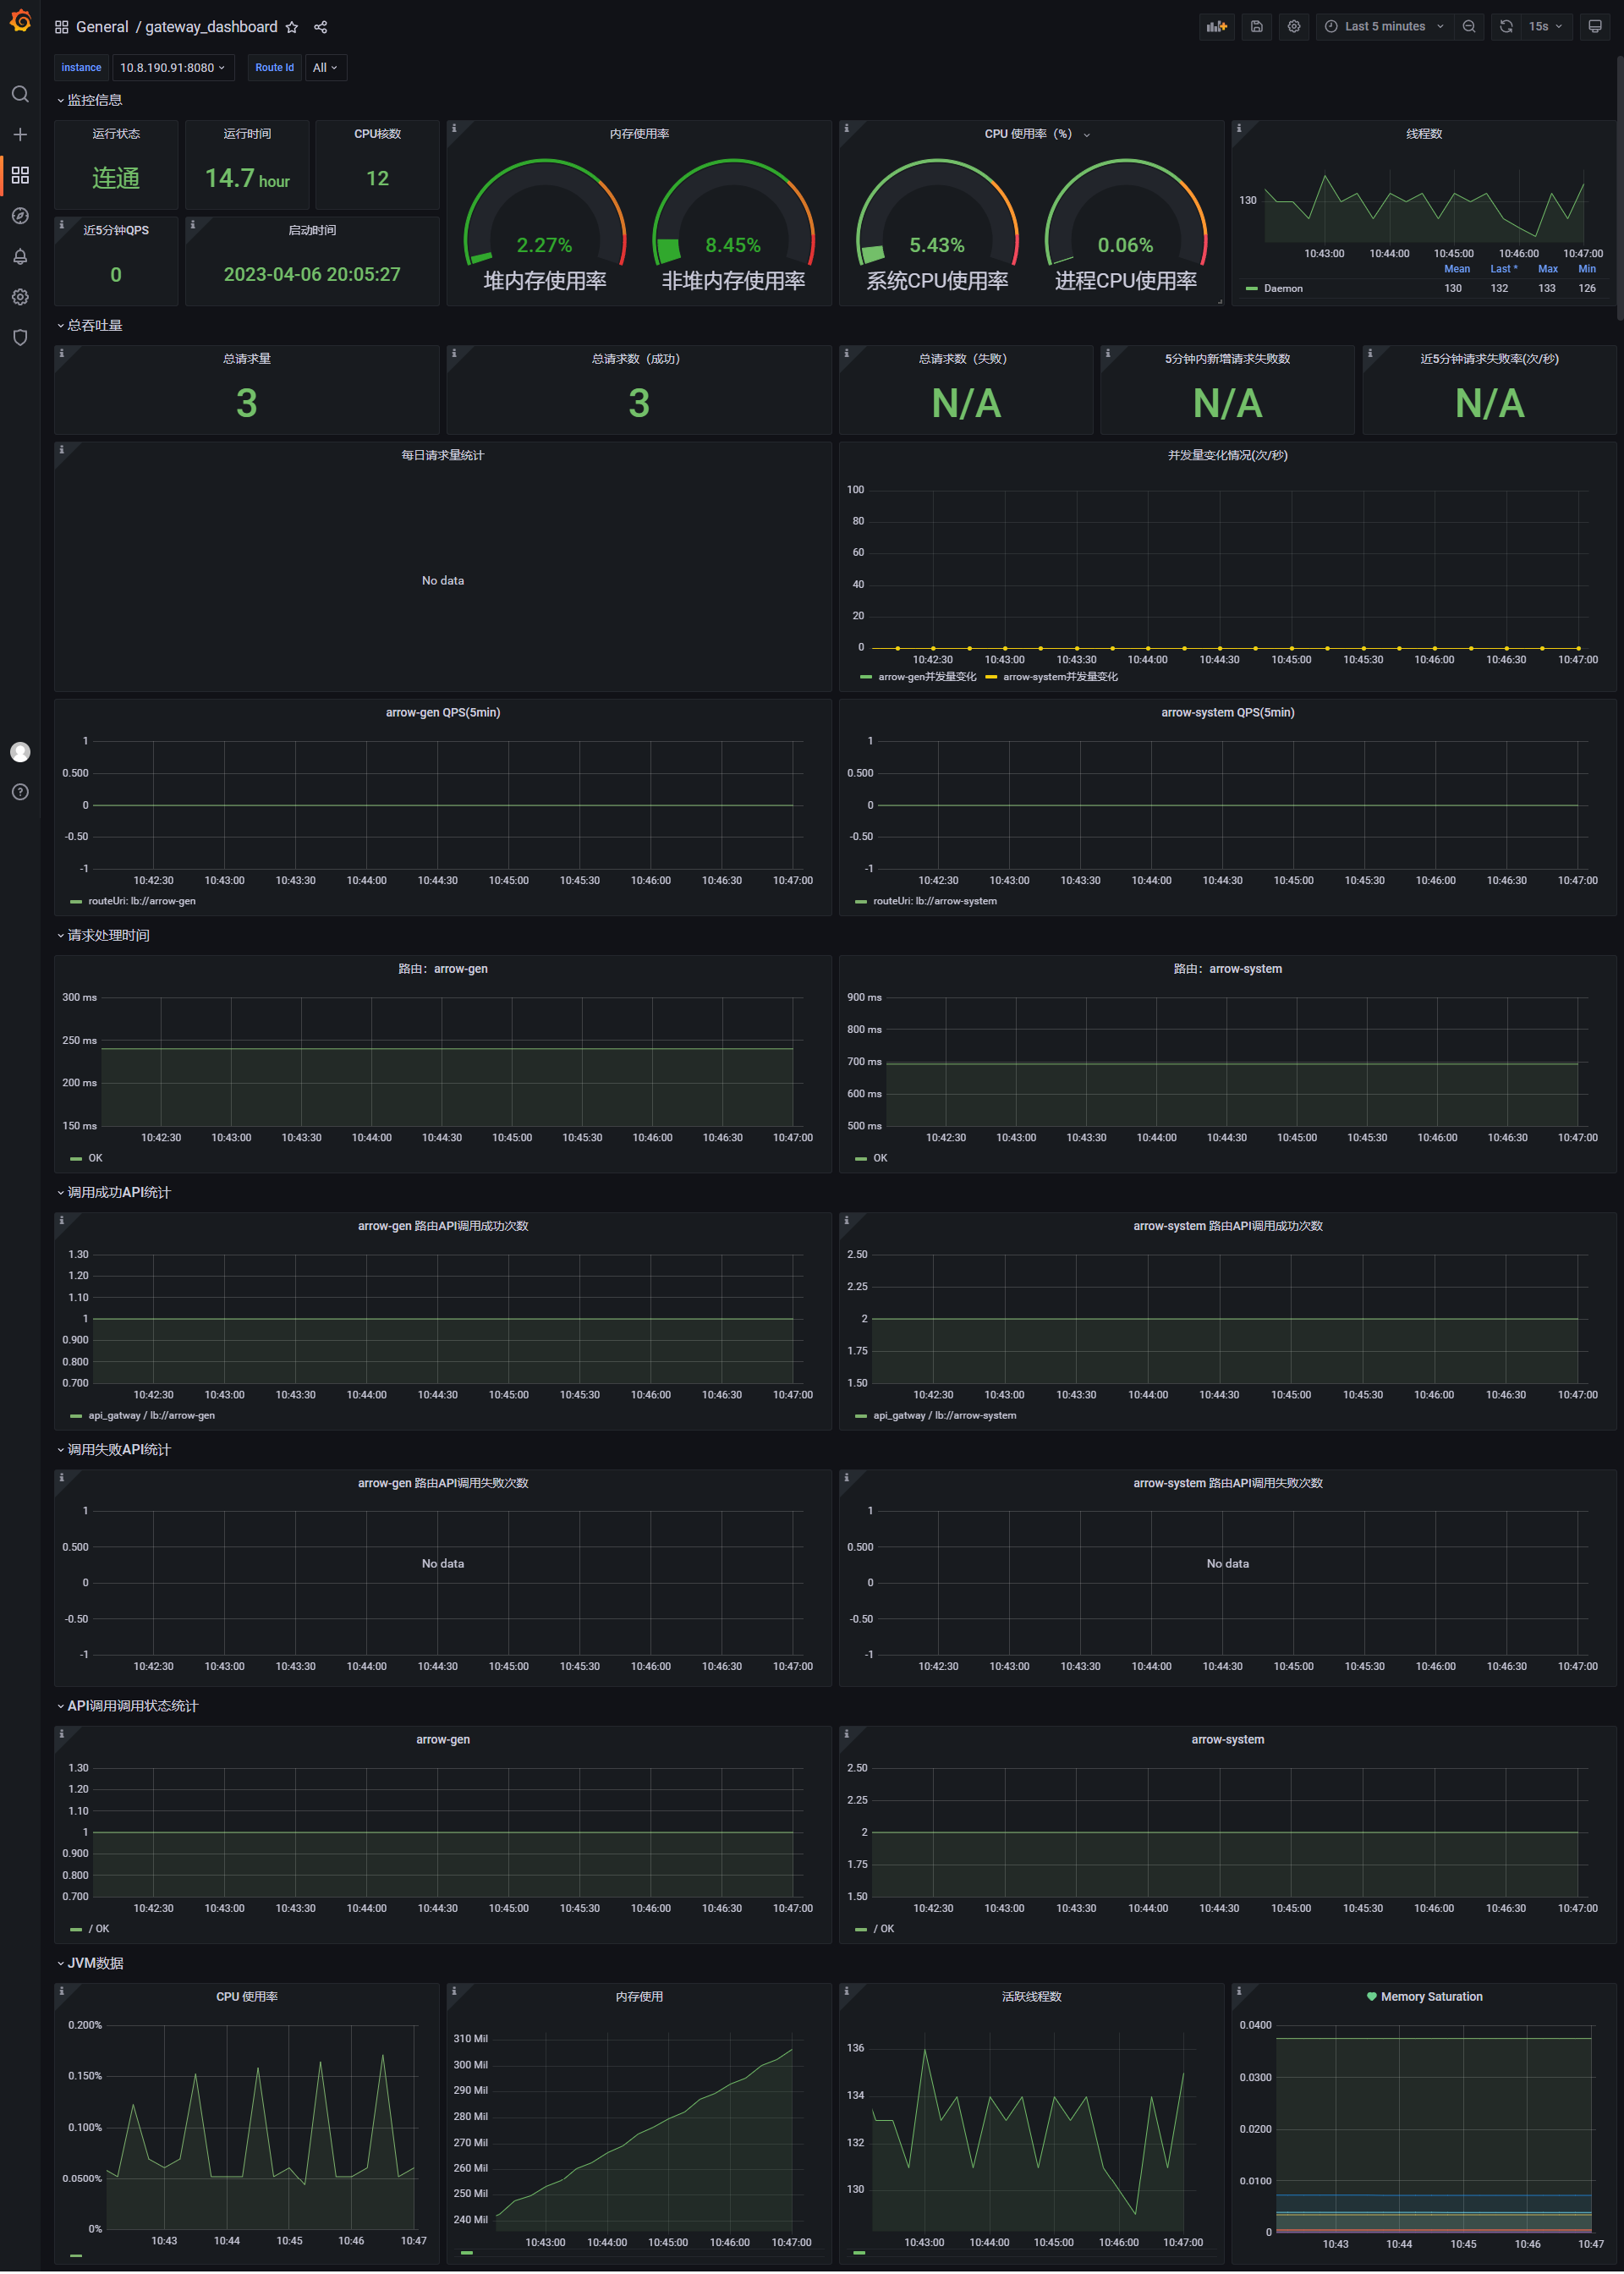Click the Grafana logo home icon
Viewport: 1624px width, 2274px height.
click(x=20, y=20)
